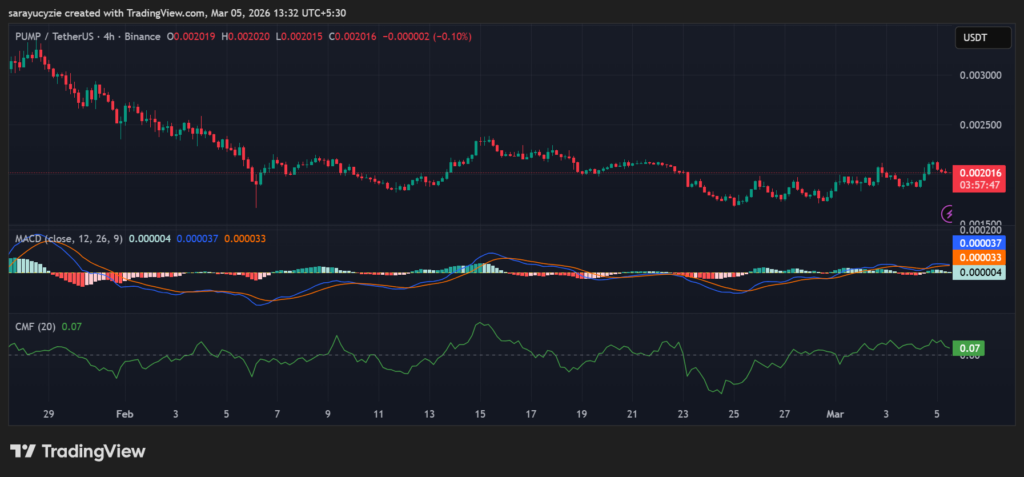Click the 15 date label on the time axis
Viewport: 1024px width, 477px height.
(480, 412)
